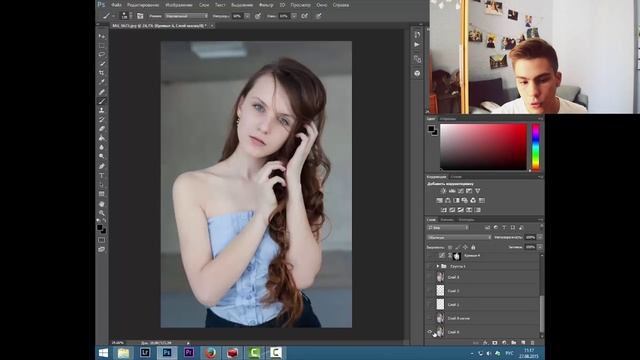The height and width of the screenshot is (360, 640).
Task: Open the brush panel toggle in options bar
Action: click(x=140, y=16)
